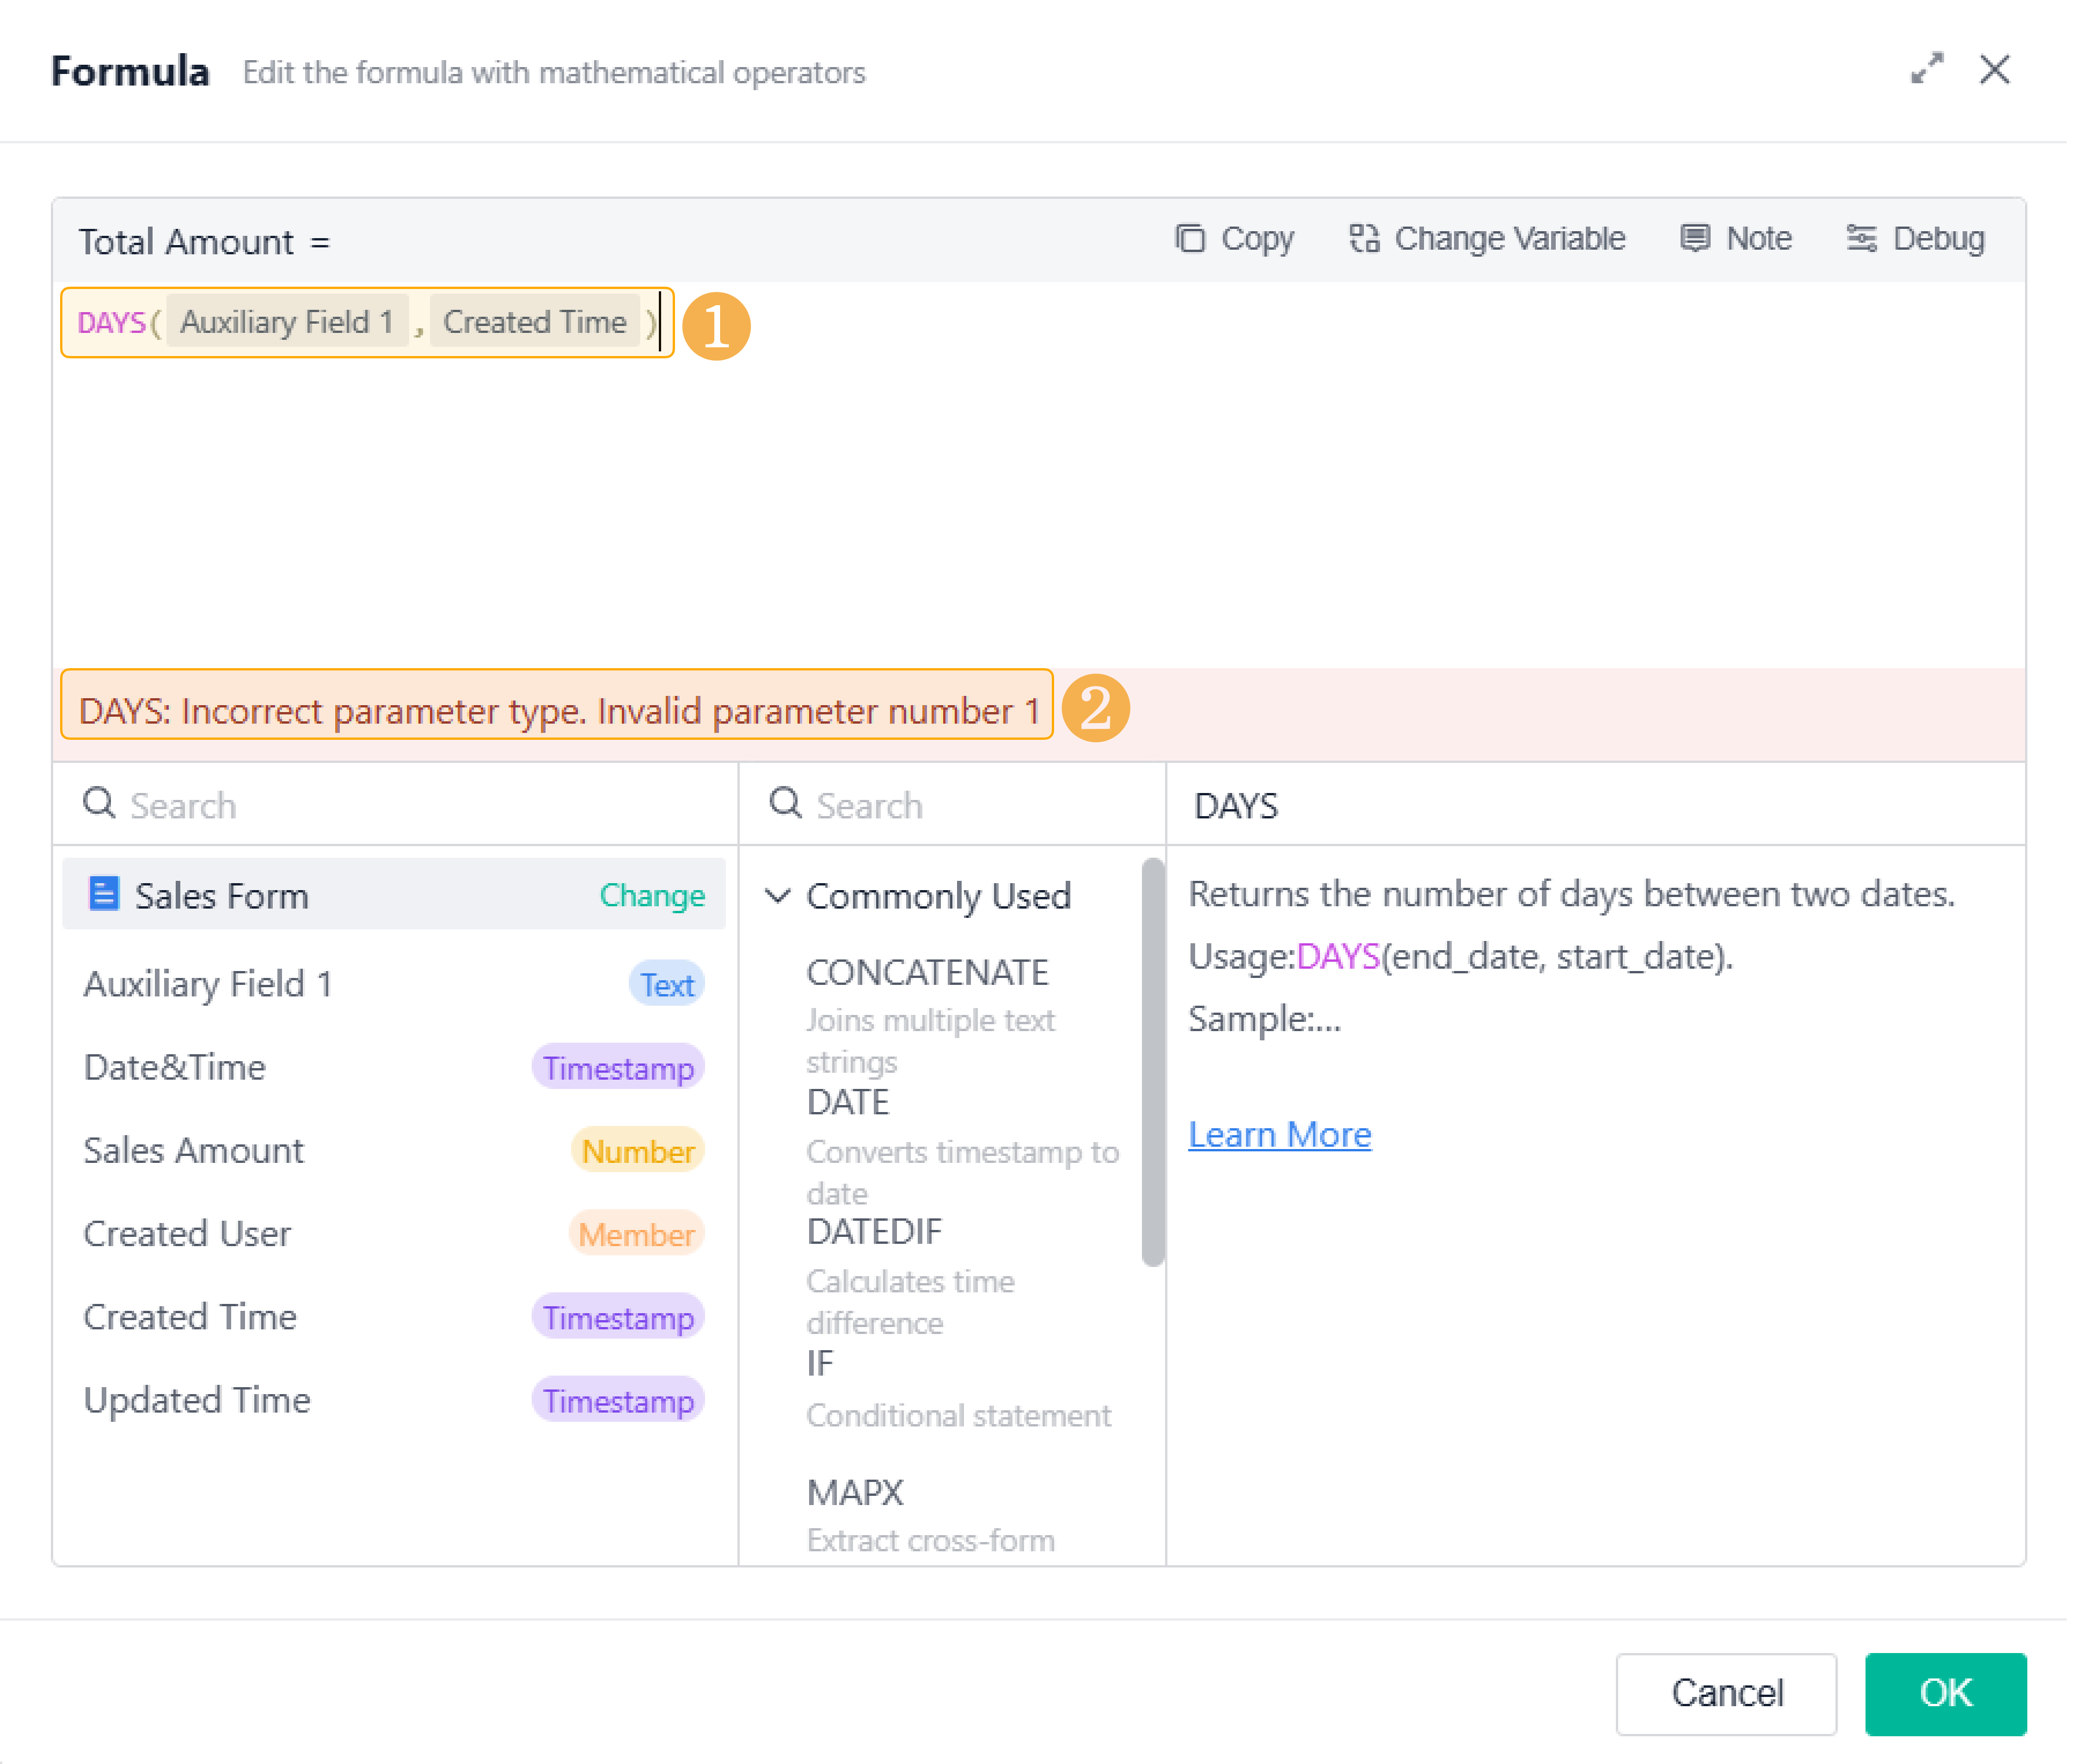Click Change next to Sales Form
Image resolution: width=2099 pixels, height=1764 pixels.
pyautogui.click(x=651, y=895)
